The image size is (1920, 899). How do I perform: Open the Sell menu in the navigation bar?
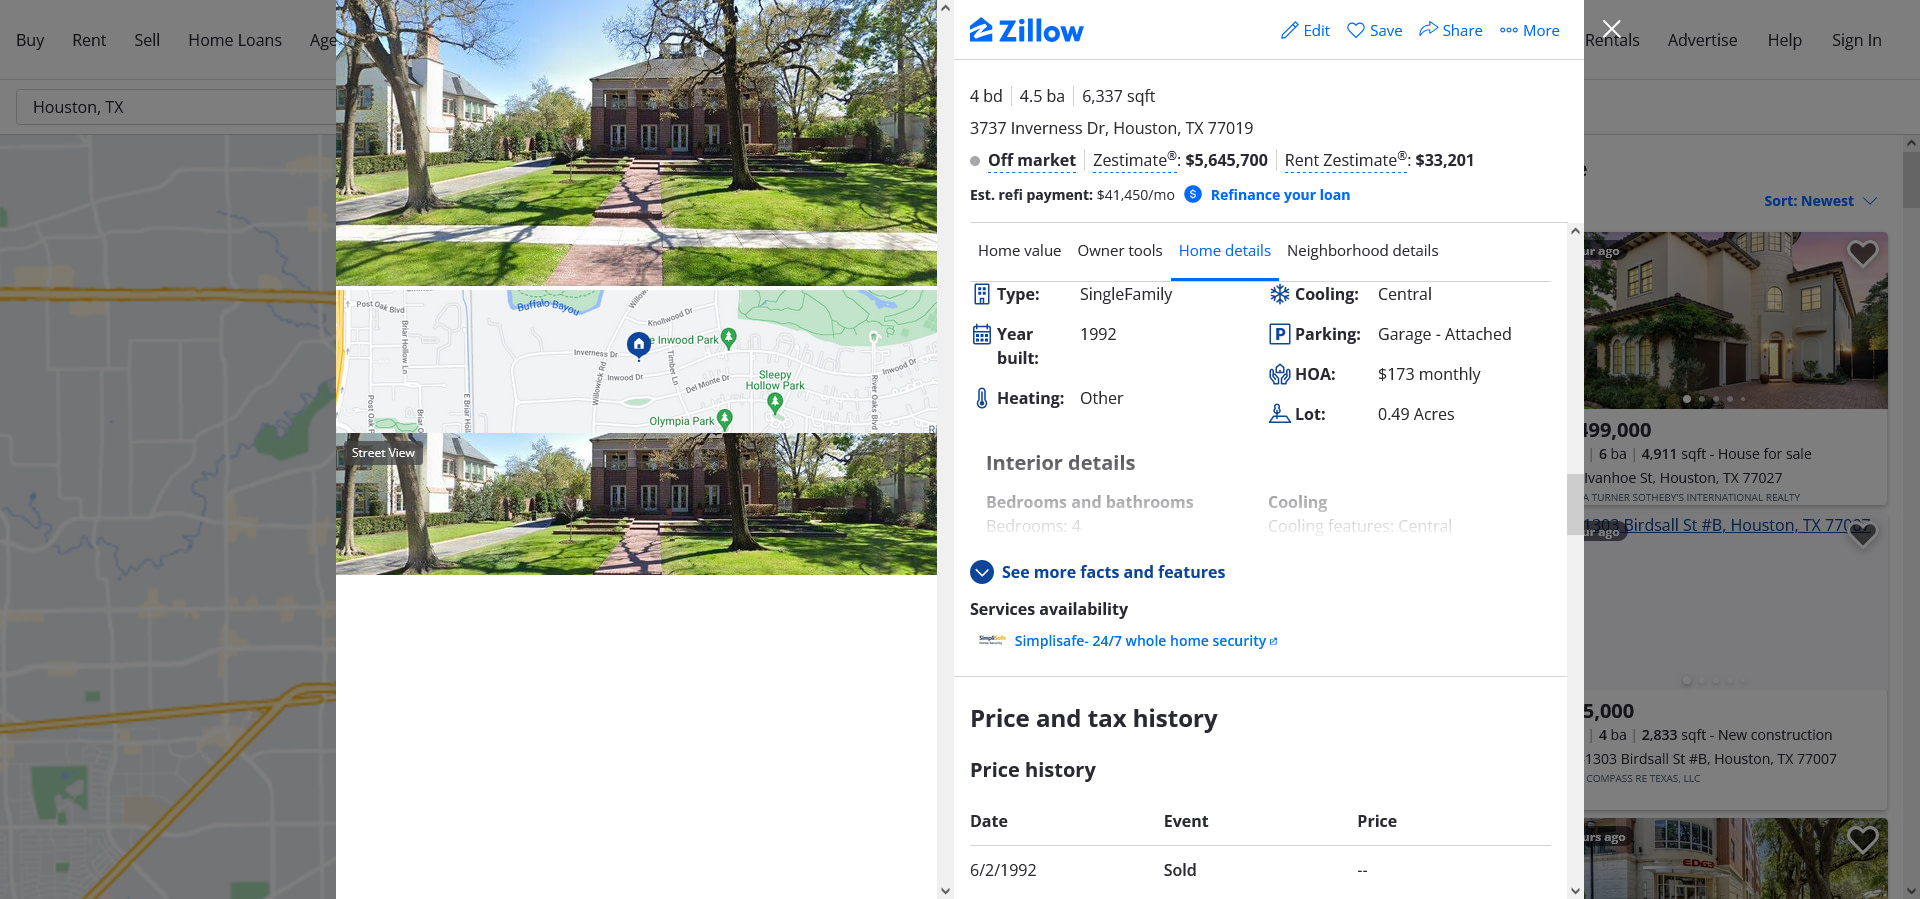[x=147, y=40]
